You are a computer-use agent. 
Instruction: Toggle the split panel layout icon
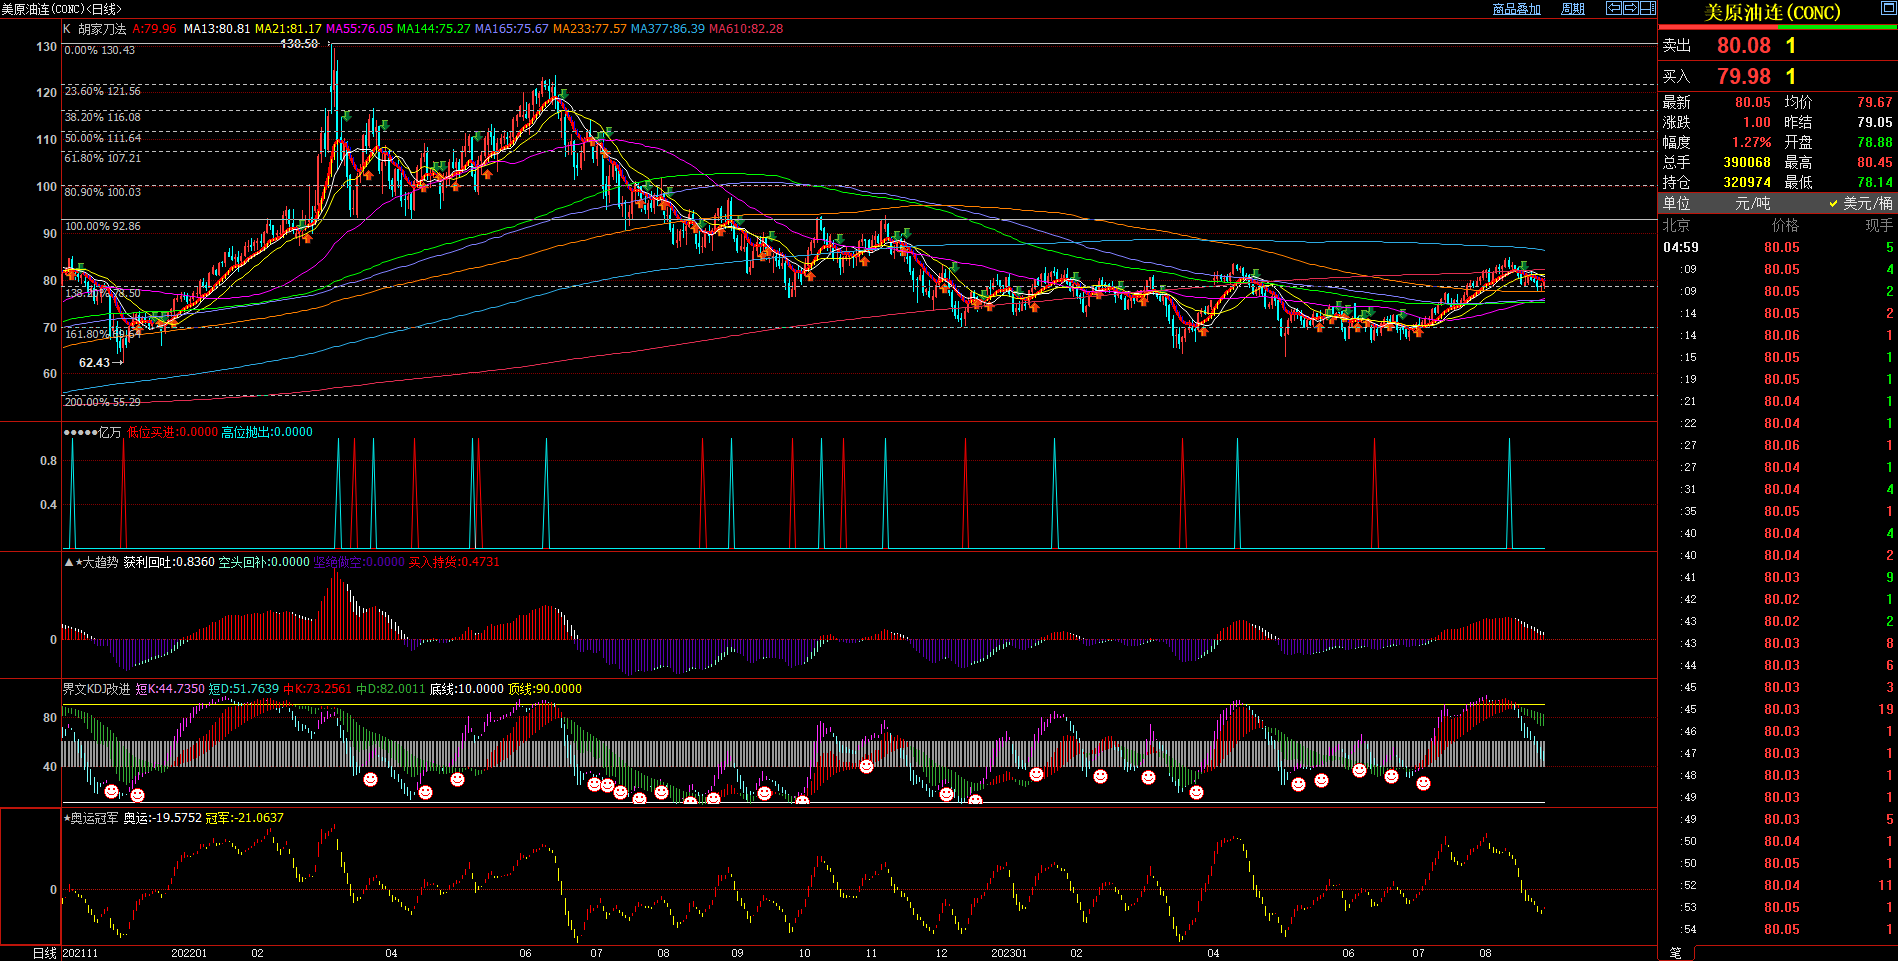point(1647,8)
